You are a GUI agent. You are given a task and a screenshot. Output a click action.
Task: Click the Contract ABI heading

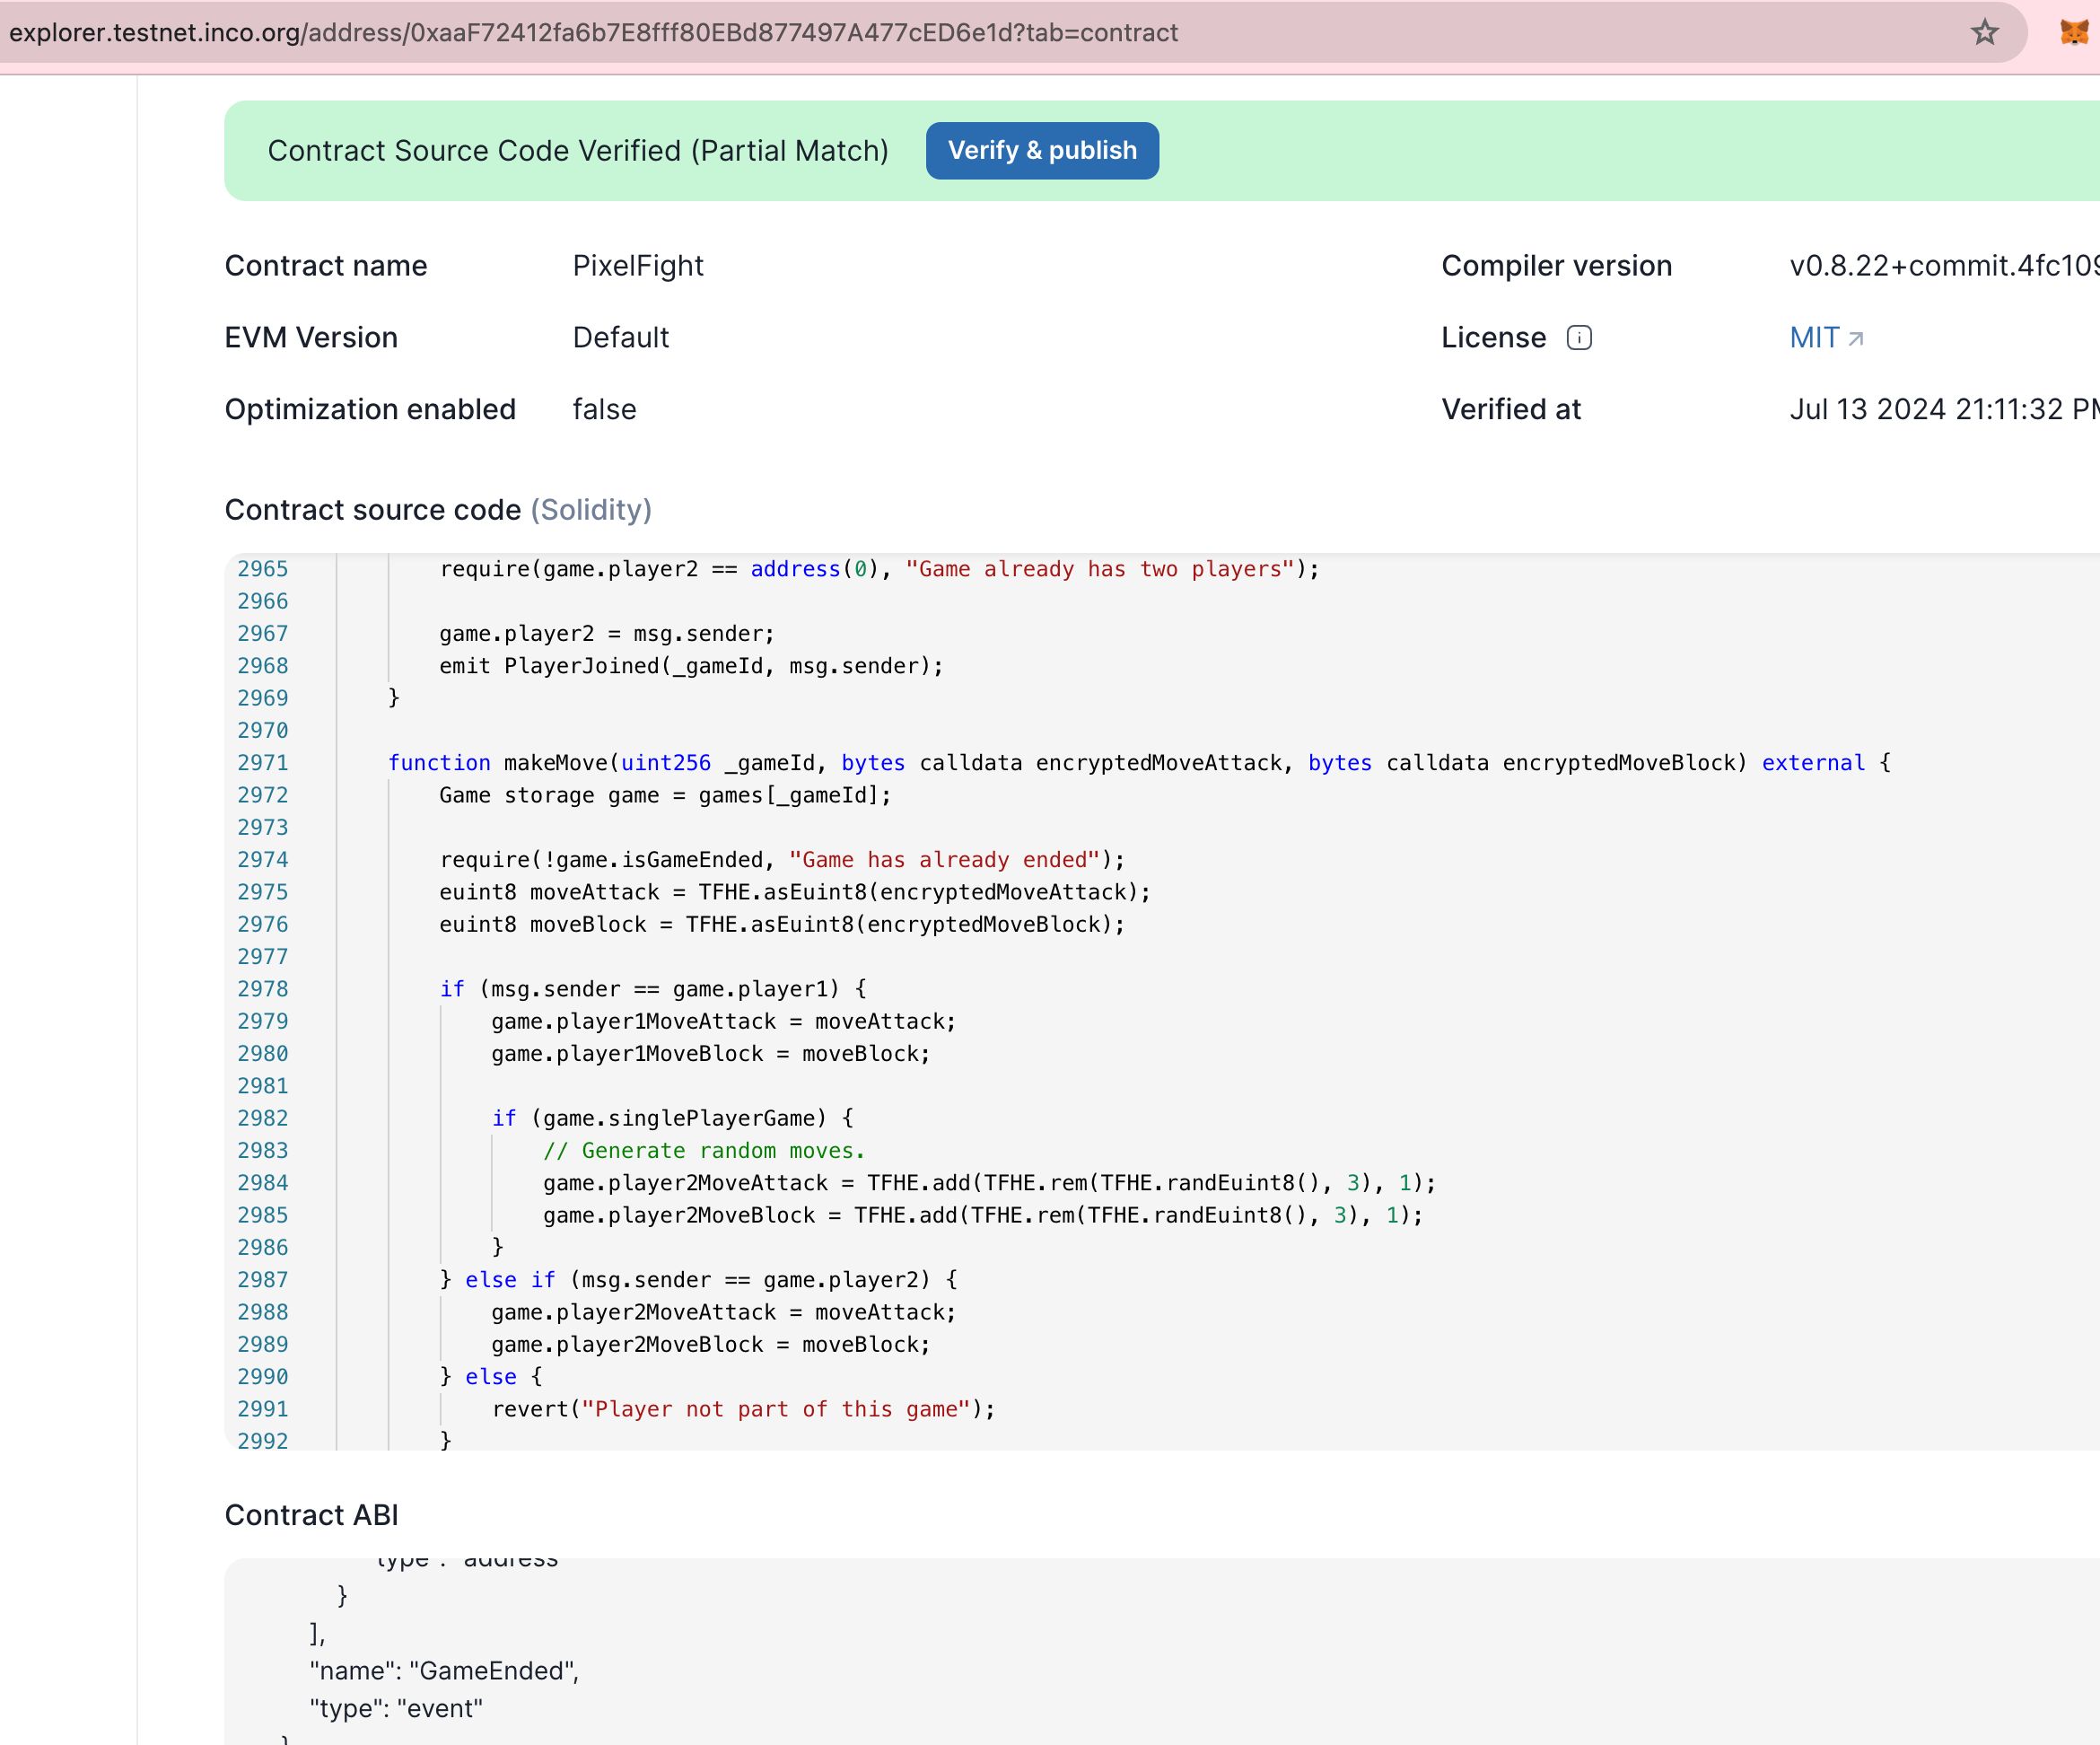pyautogui.click(x=311, y=1515)
